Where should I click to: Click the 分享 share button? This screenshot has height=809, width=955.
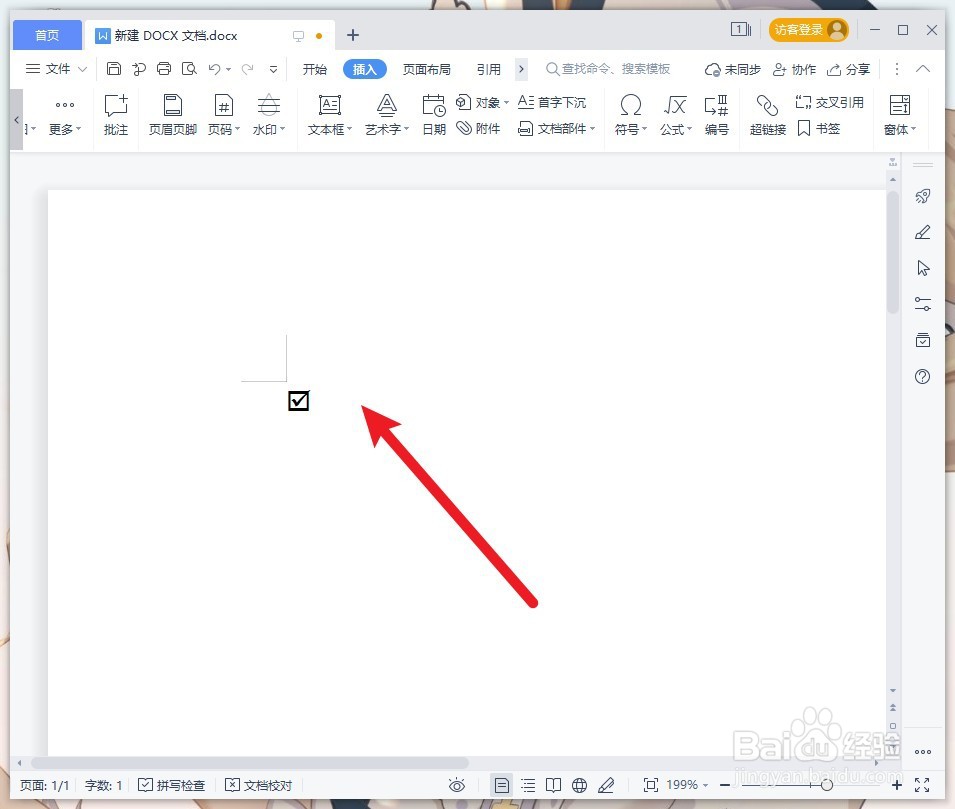[849, 69]
